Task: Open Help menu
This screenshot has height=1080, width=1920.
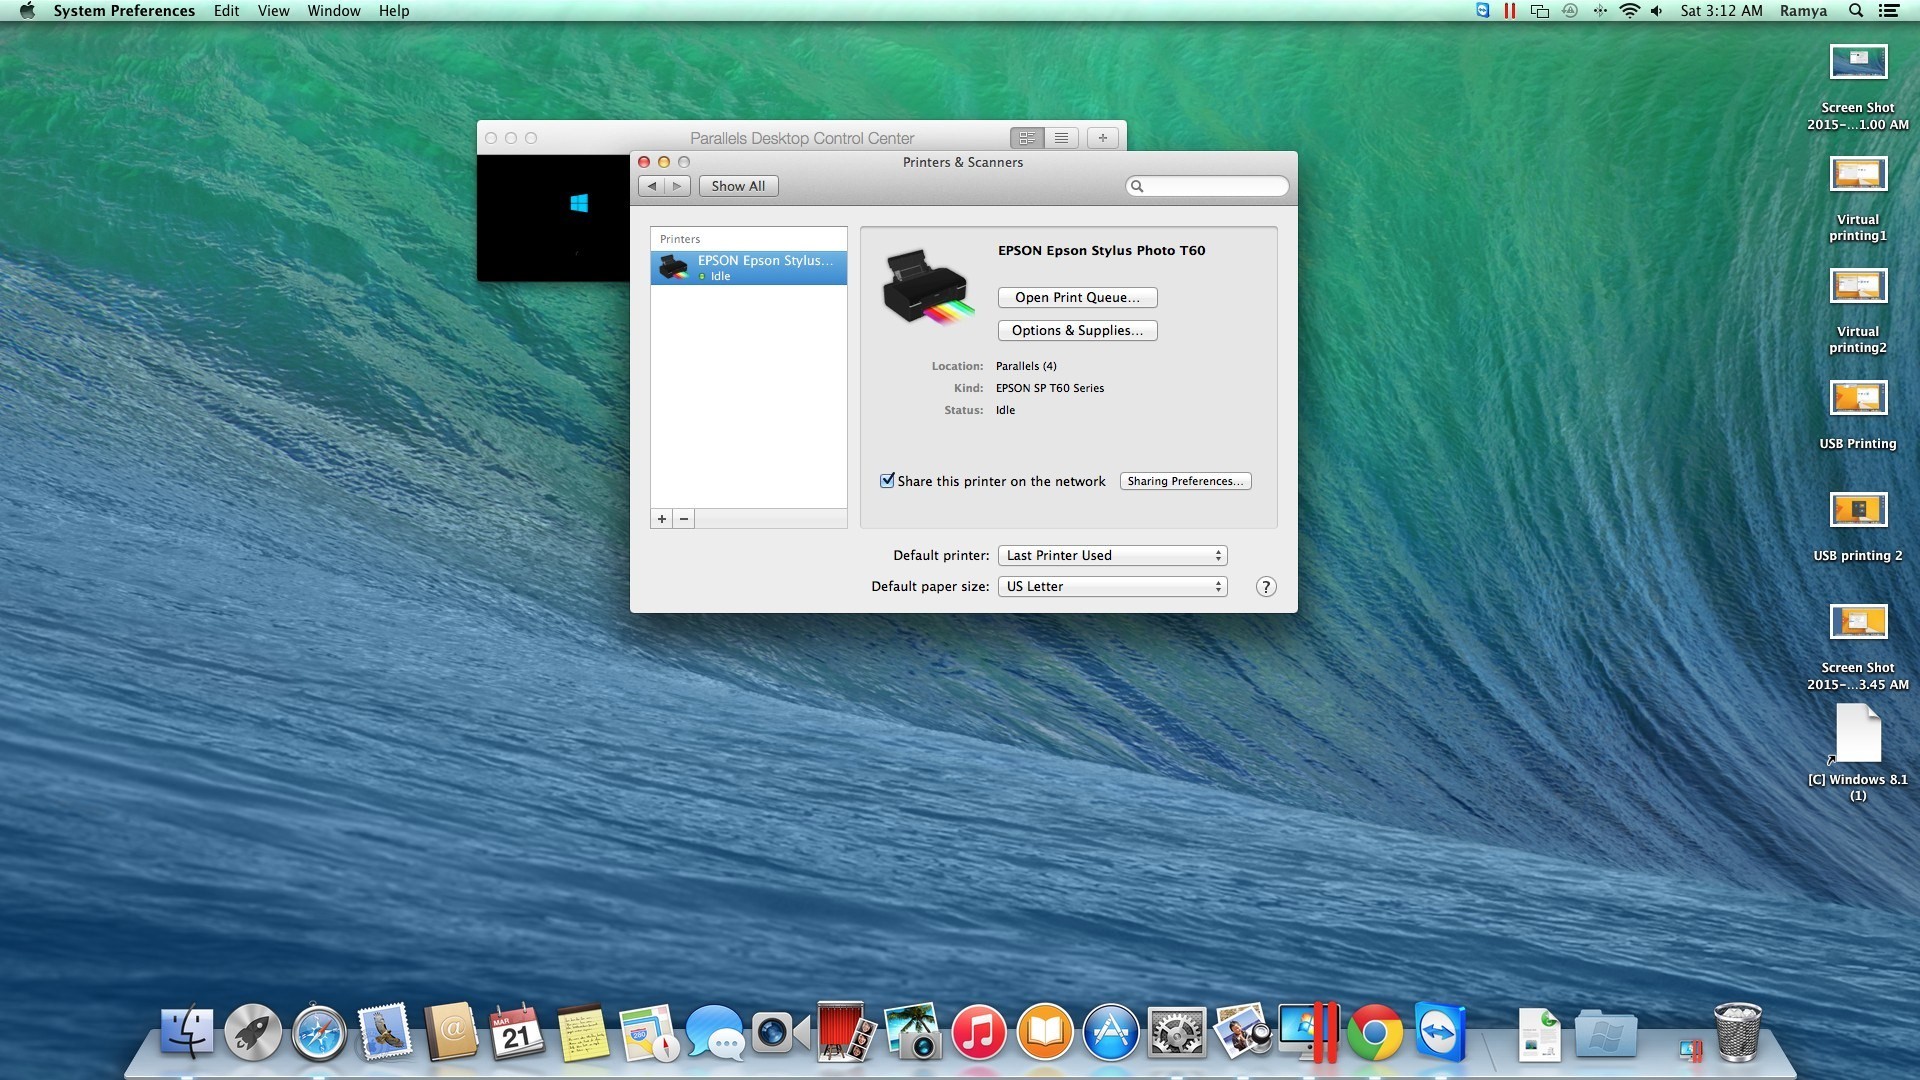Action: click(394, 11)
